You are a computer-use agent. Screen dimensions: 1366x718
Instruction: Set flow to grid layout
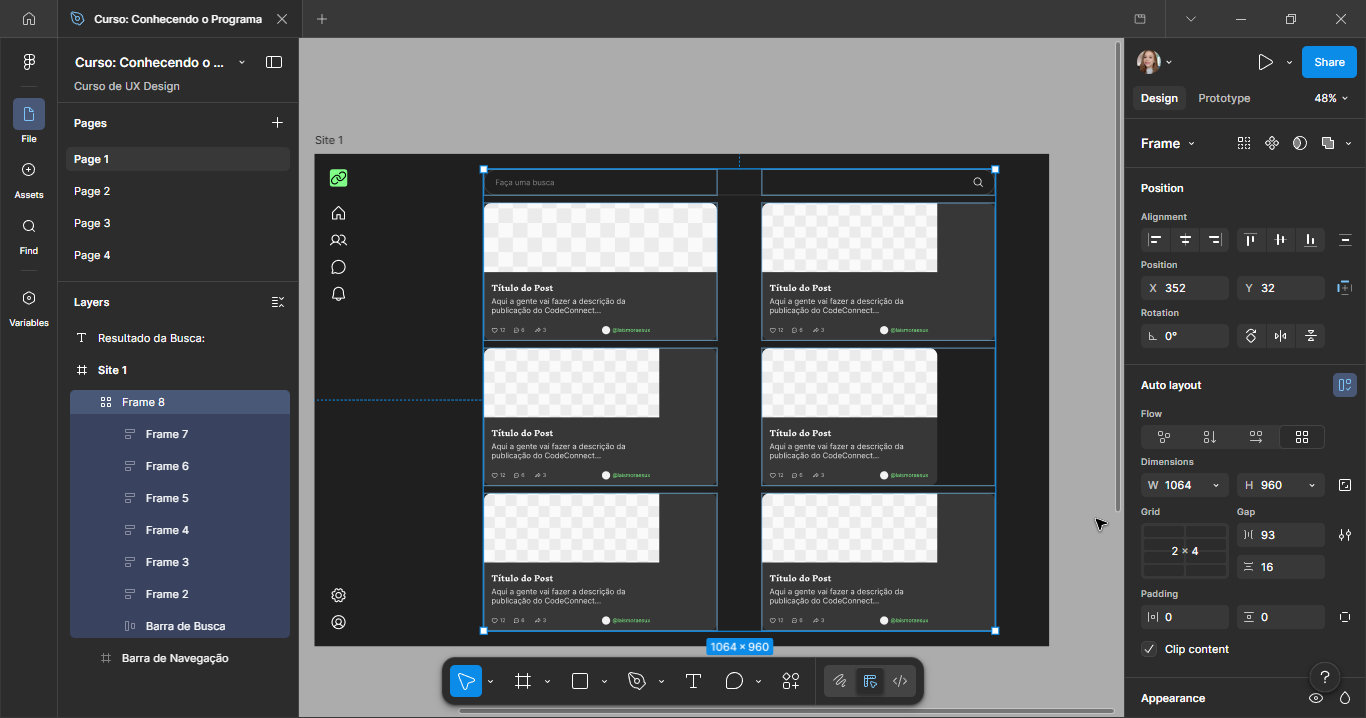(x=1302, y=437)
